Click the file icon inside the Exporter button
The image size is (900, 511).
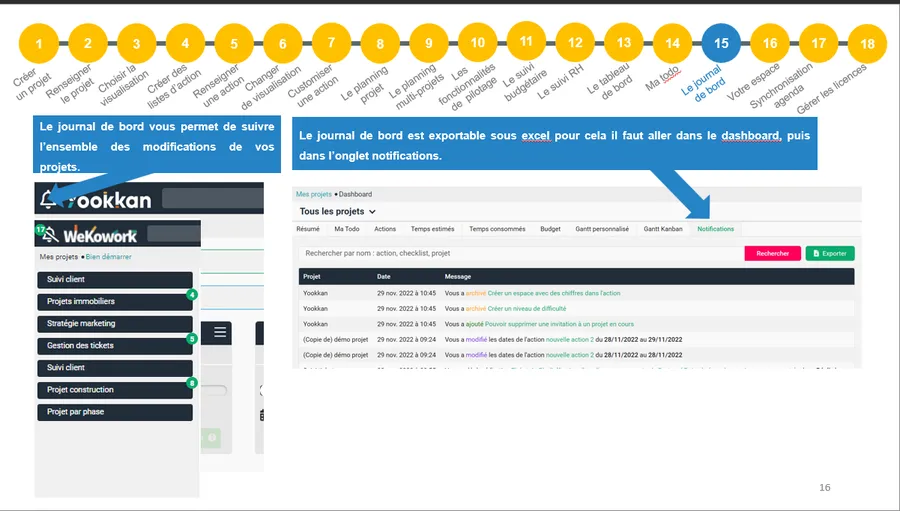(816, 253)
